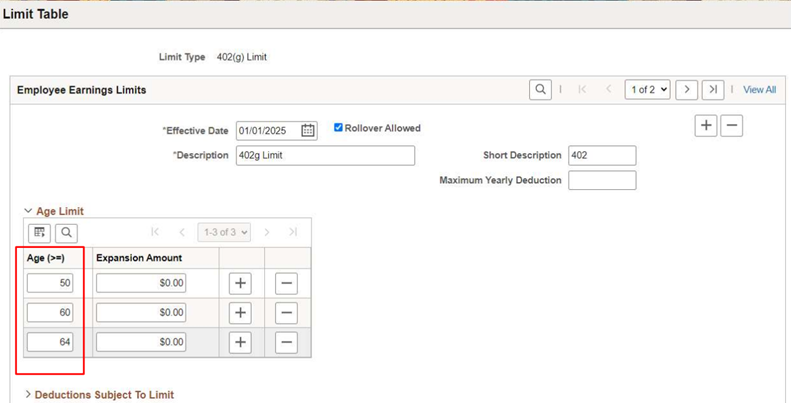Jump to last Employee Earnings Limits row
Screen dimensions: 791x403
pos(713,90)
